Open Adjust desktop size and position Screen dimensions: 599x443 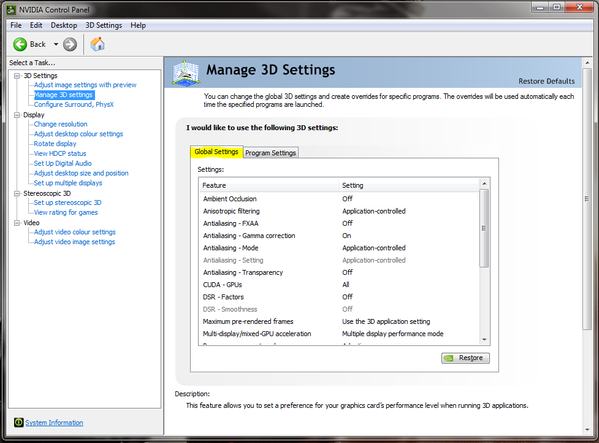click(x=81, y=173)
